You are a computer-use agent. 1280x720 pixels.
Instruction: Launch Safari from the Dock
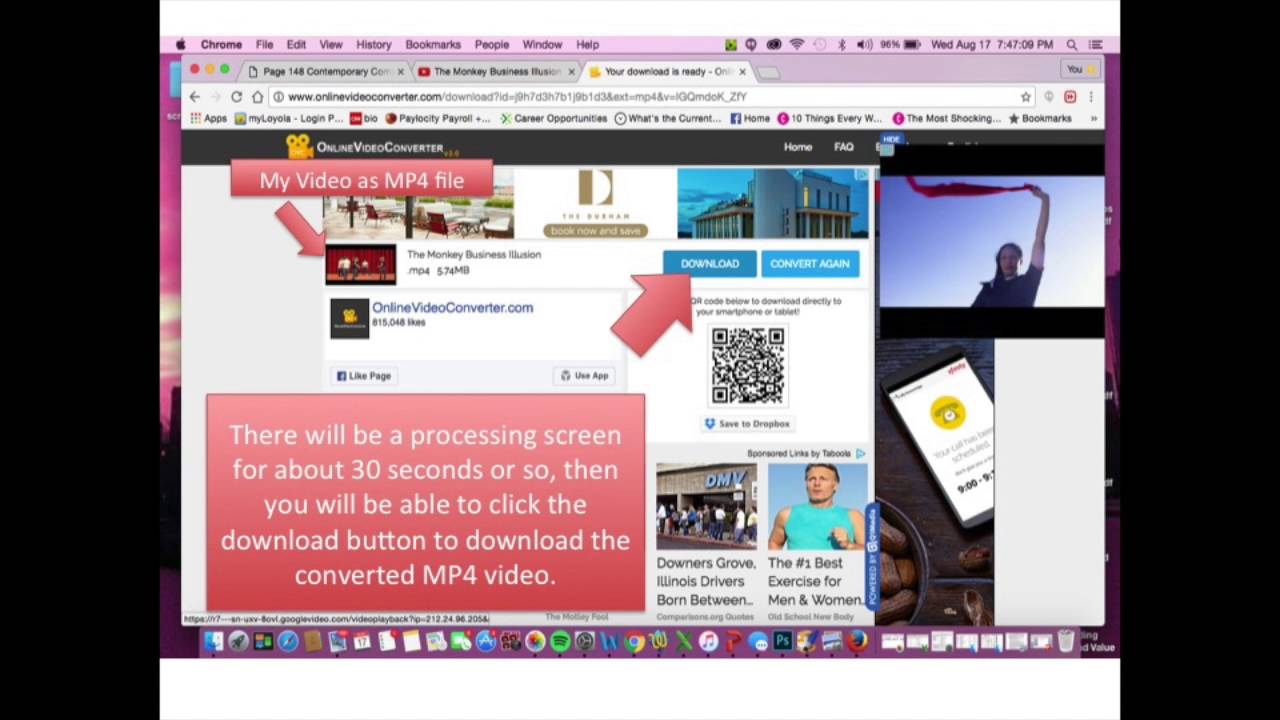pyautogui.click(x=287, y=642)
